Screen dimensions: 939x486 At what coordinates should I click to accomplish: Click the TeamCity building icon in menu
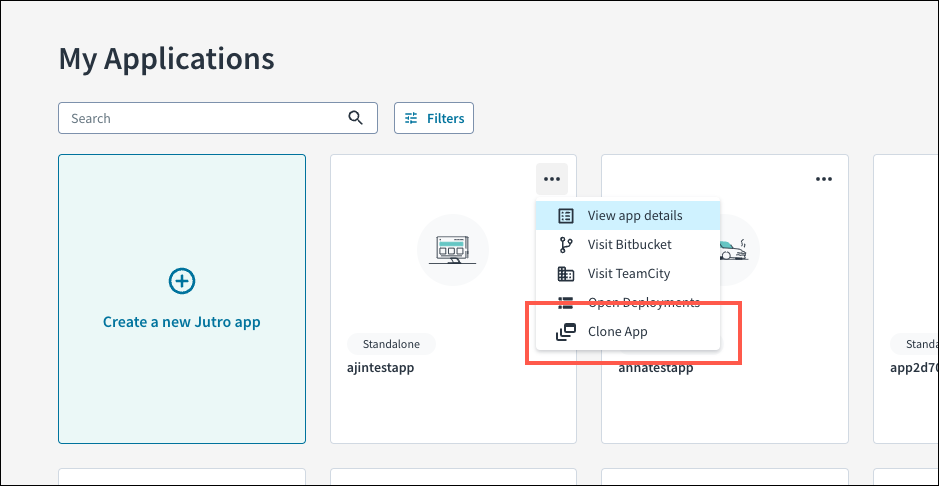[565, 274]
